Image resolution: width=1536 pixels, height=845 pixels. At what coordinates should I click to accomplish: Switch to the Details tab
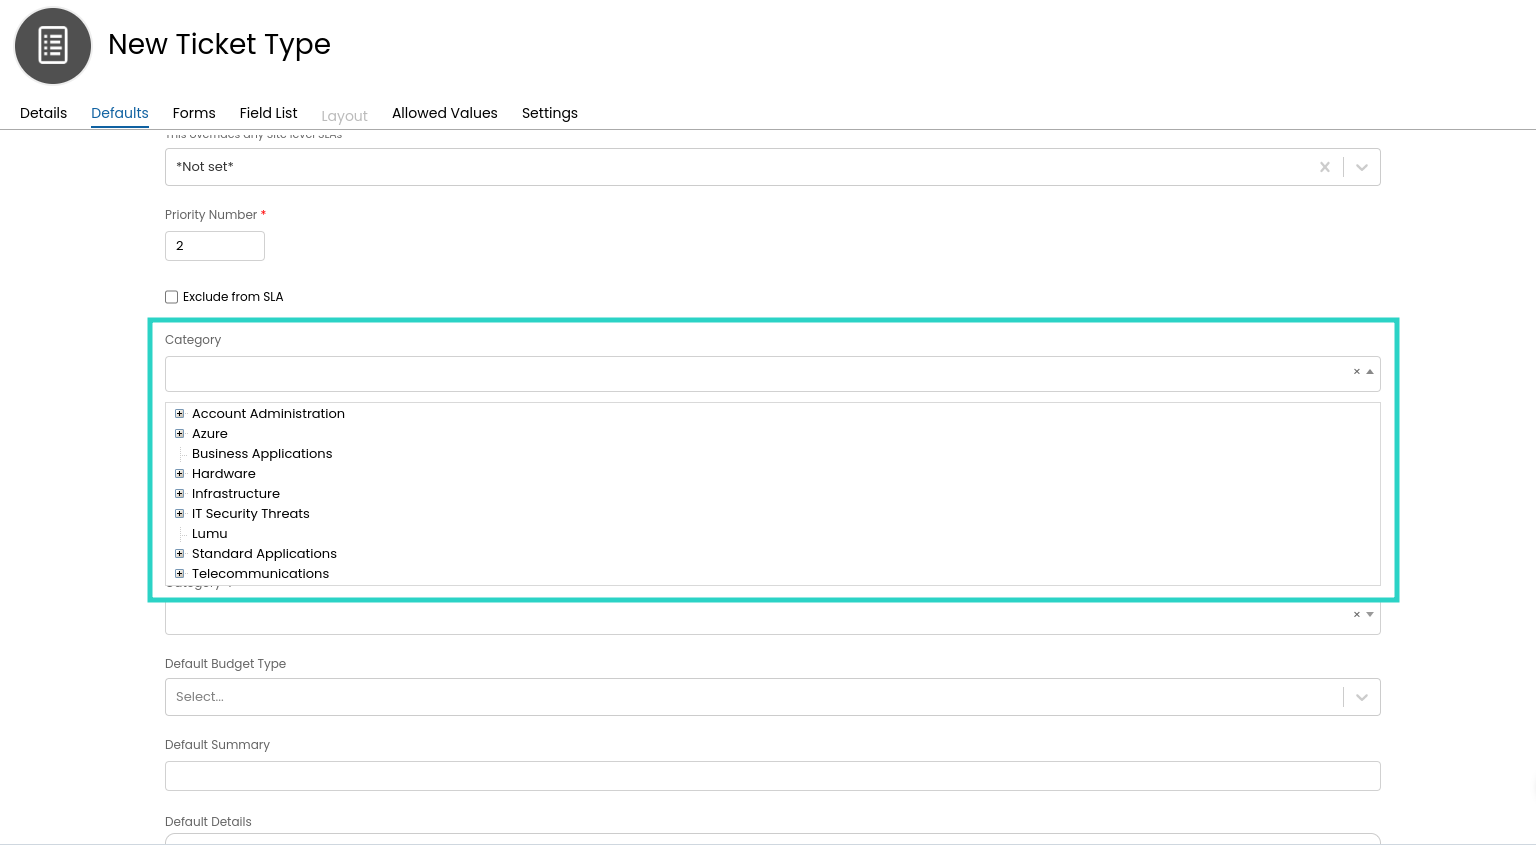point(43,113)
